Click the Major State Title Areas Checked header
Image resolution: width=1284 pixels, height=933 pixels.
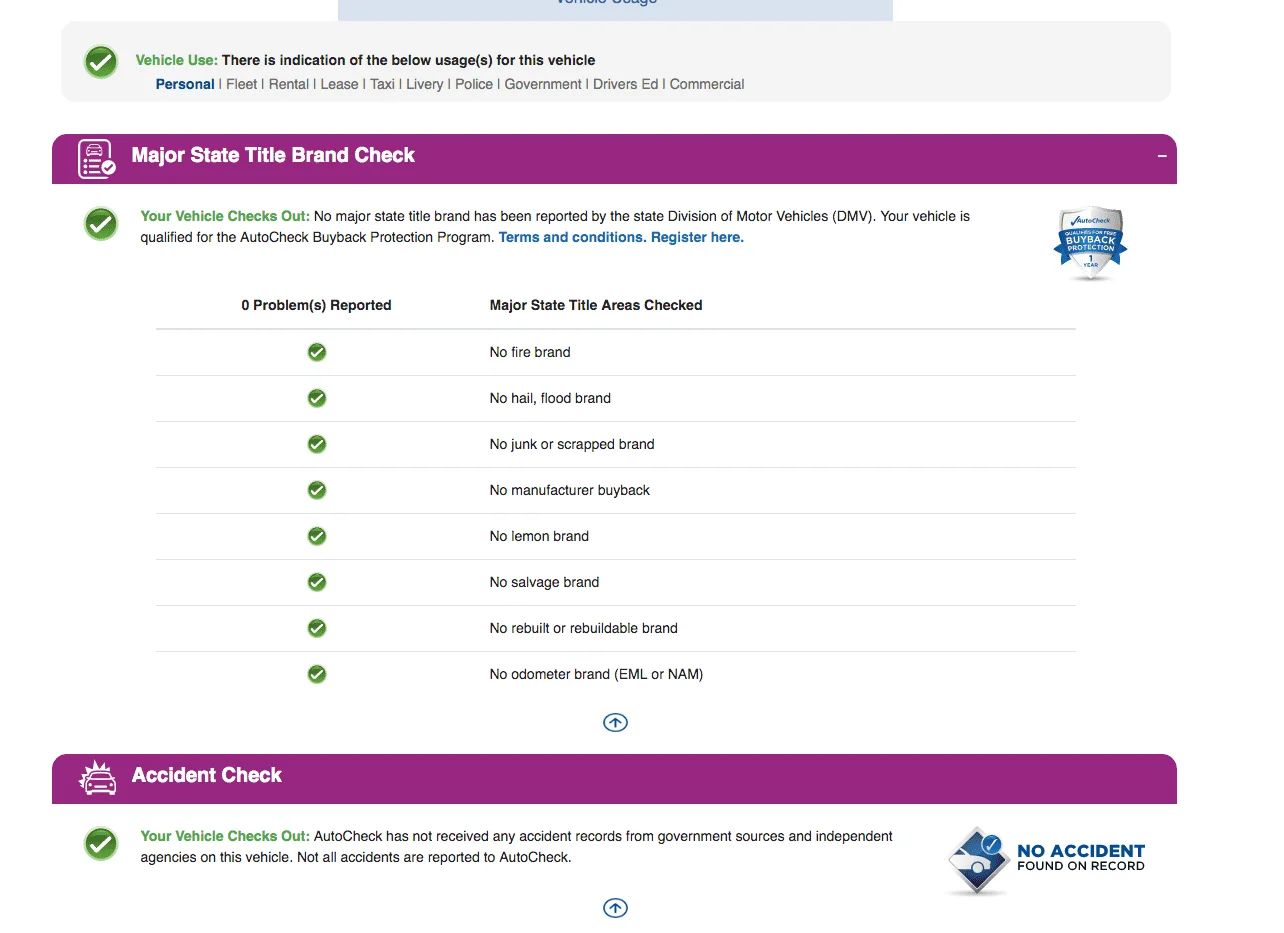pyautogui.click(x=596, y=305)
